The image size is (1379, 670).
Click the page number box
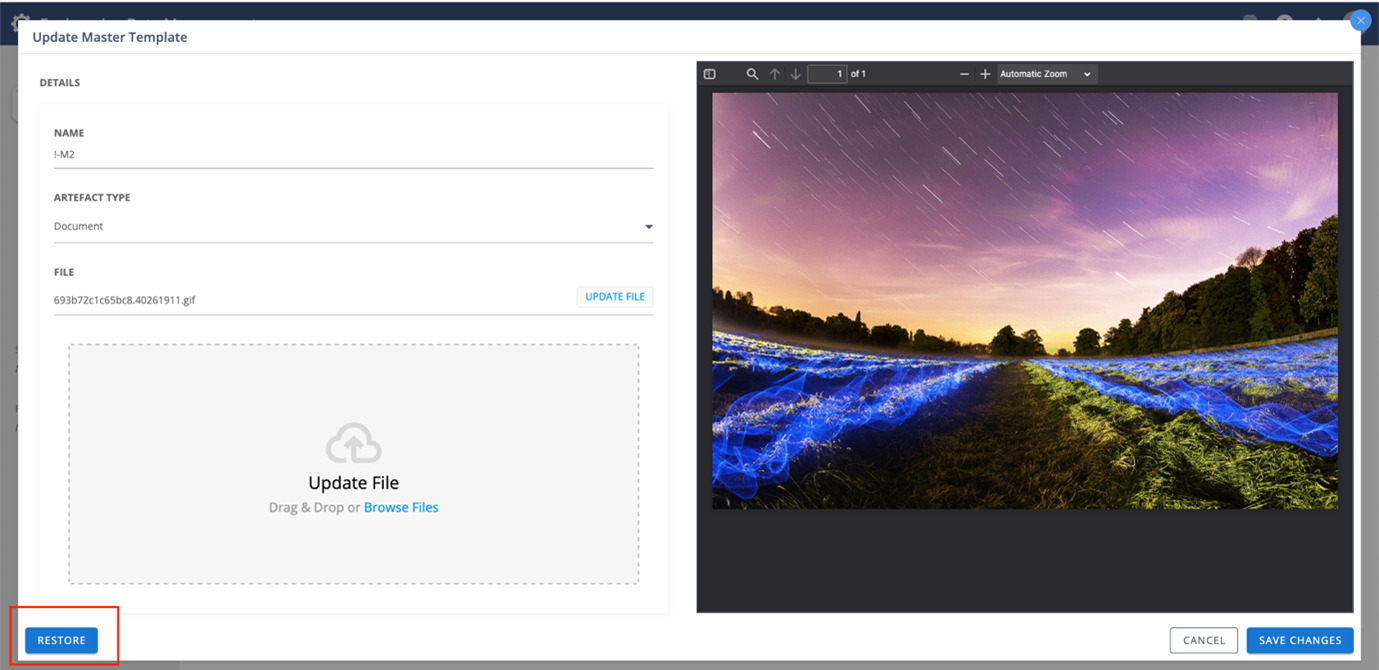pos(827,74)
